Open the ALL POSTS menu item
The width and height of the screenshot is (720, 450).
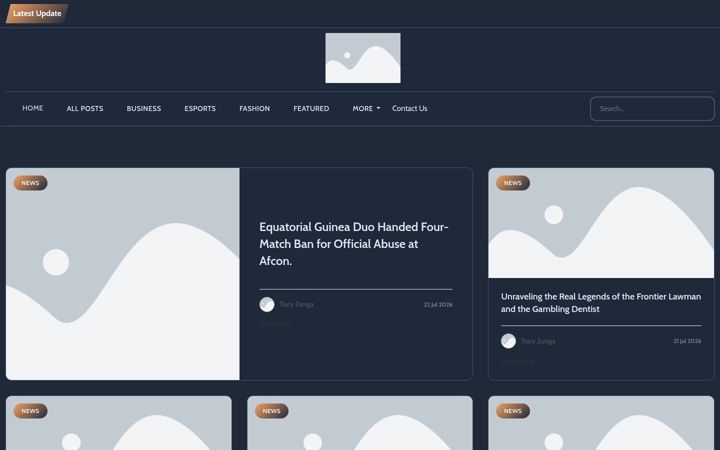[85, 108]
